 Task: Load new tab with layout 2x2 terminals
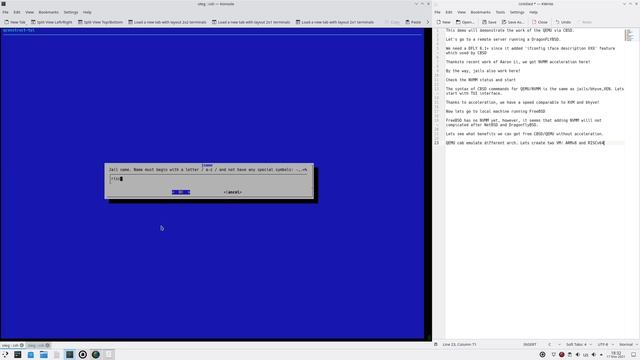tap(167, 22)
